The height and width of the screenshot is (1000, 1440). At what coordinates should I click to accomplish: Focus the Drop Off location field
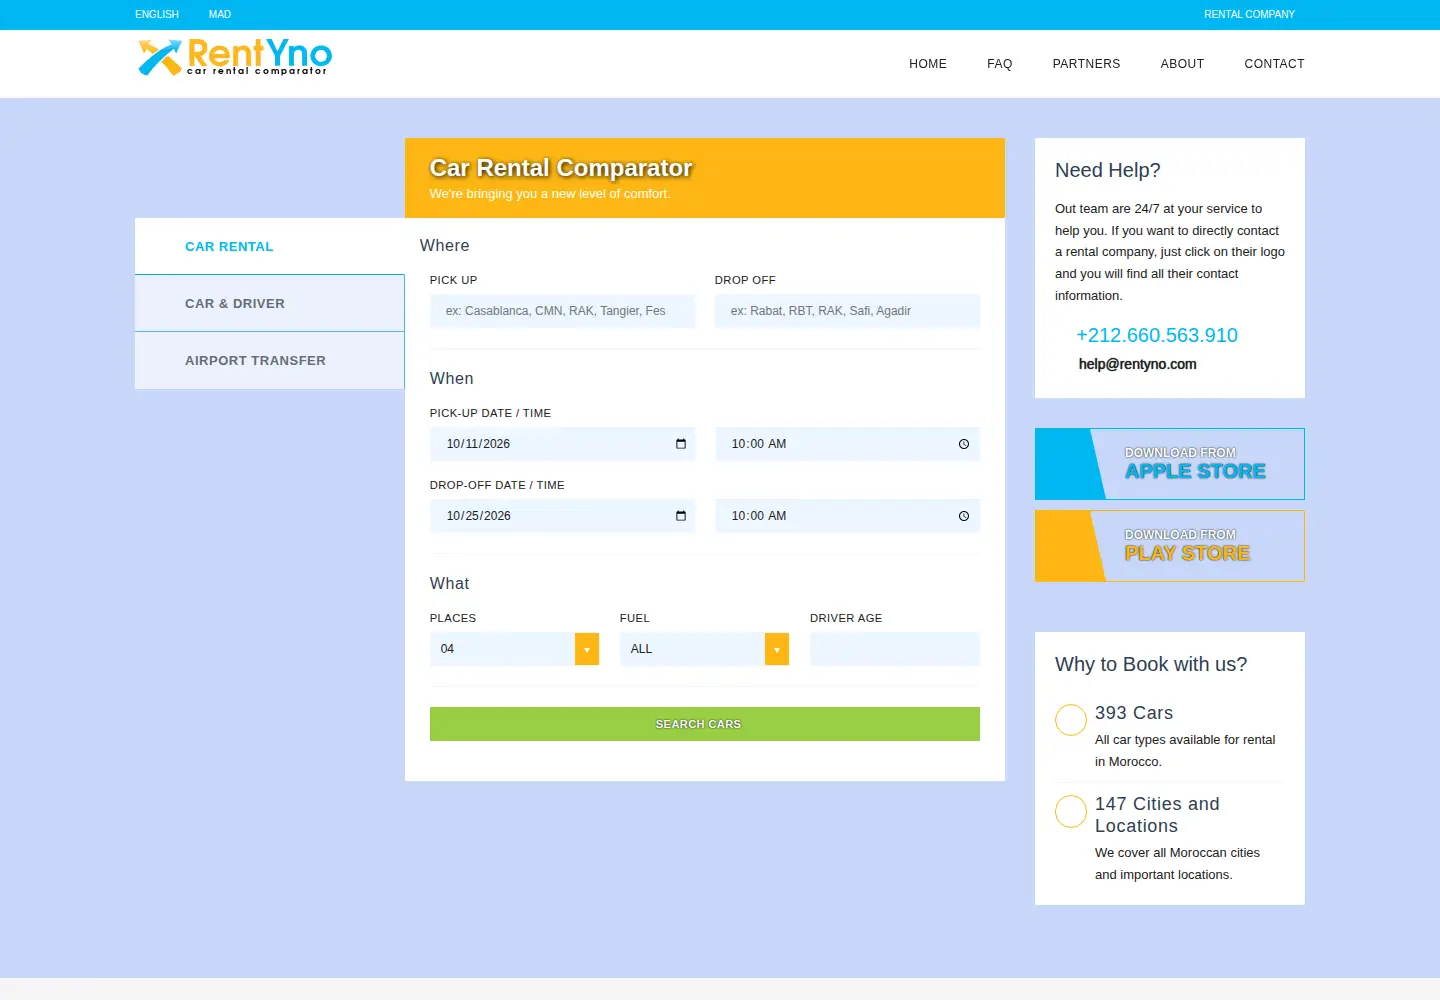point(847,311)
